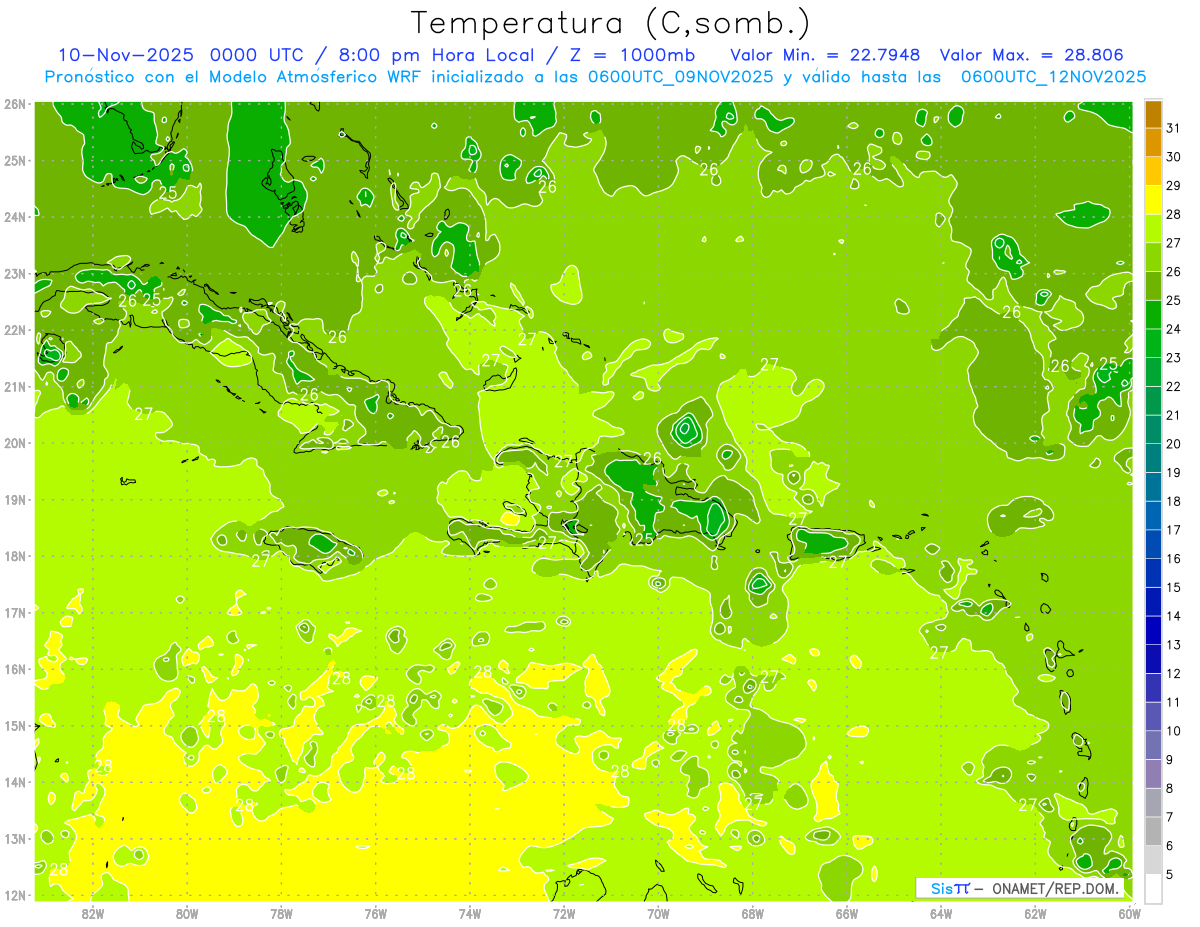
Task: Click value 12 on the color scale
Action: [1173, 673]
